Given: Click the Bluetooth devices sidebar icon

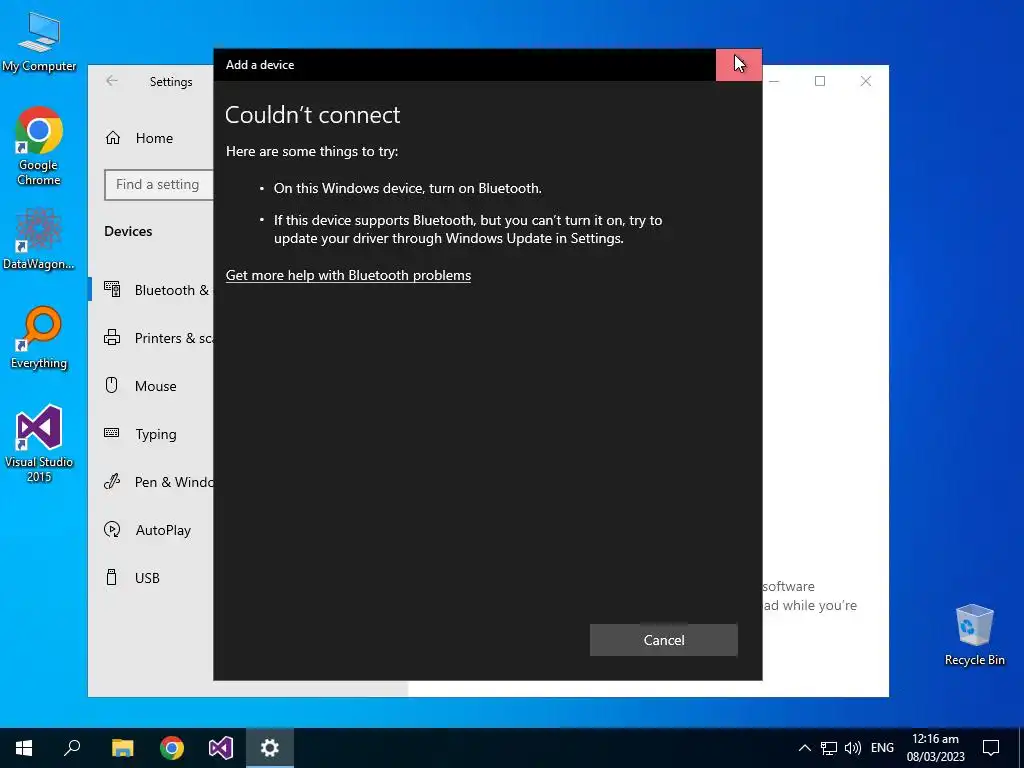Looking at the screenshot, I should (x=112, y=289).
